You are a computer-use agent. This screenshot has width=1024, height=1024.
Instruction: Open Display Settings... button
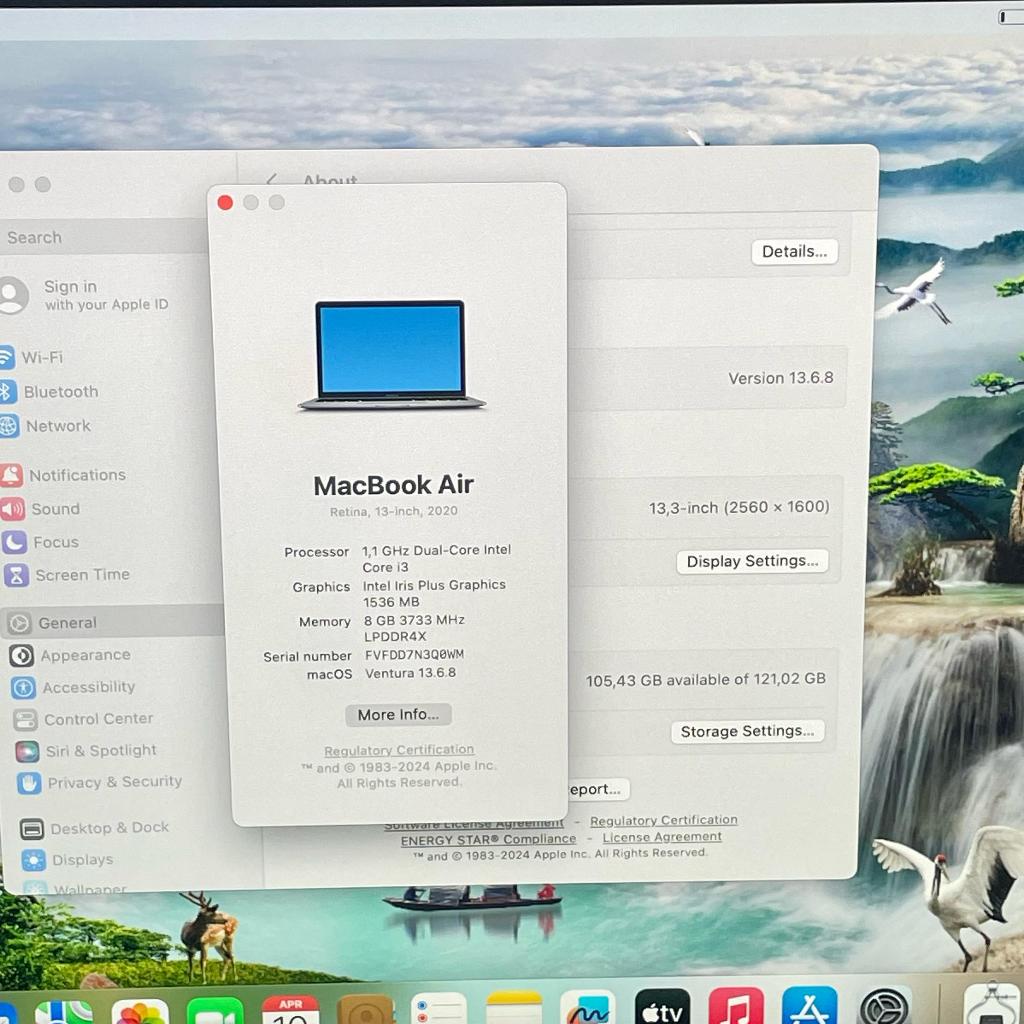pyautogui.click(x=752, y=561)
